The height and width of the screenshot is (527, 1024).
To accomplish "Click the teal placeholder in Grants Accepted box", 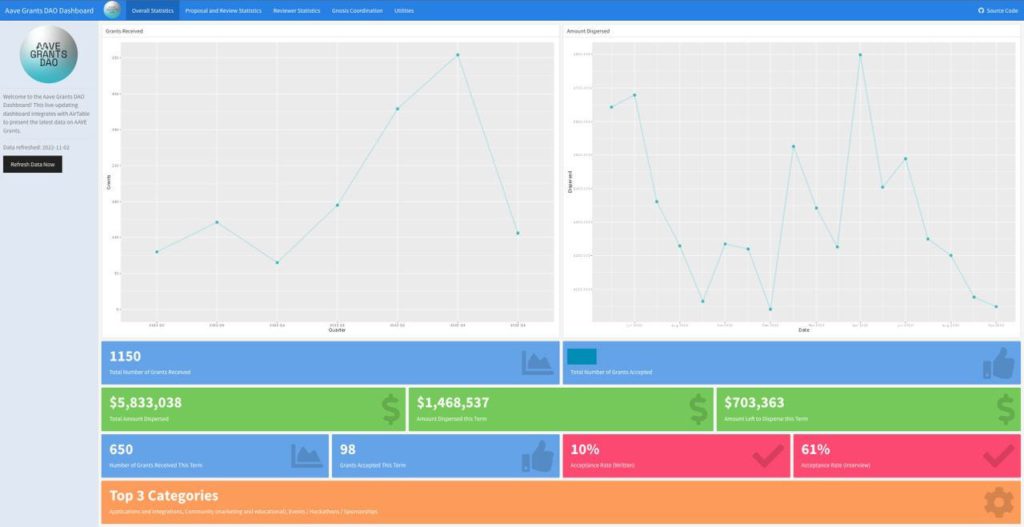I will 581,357.
